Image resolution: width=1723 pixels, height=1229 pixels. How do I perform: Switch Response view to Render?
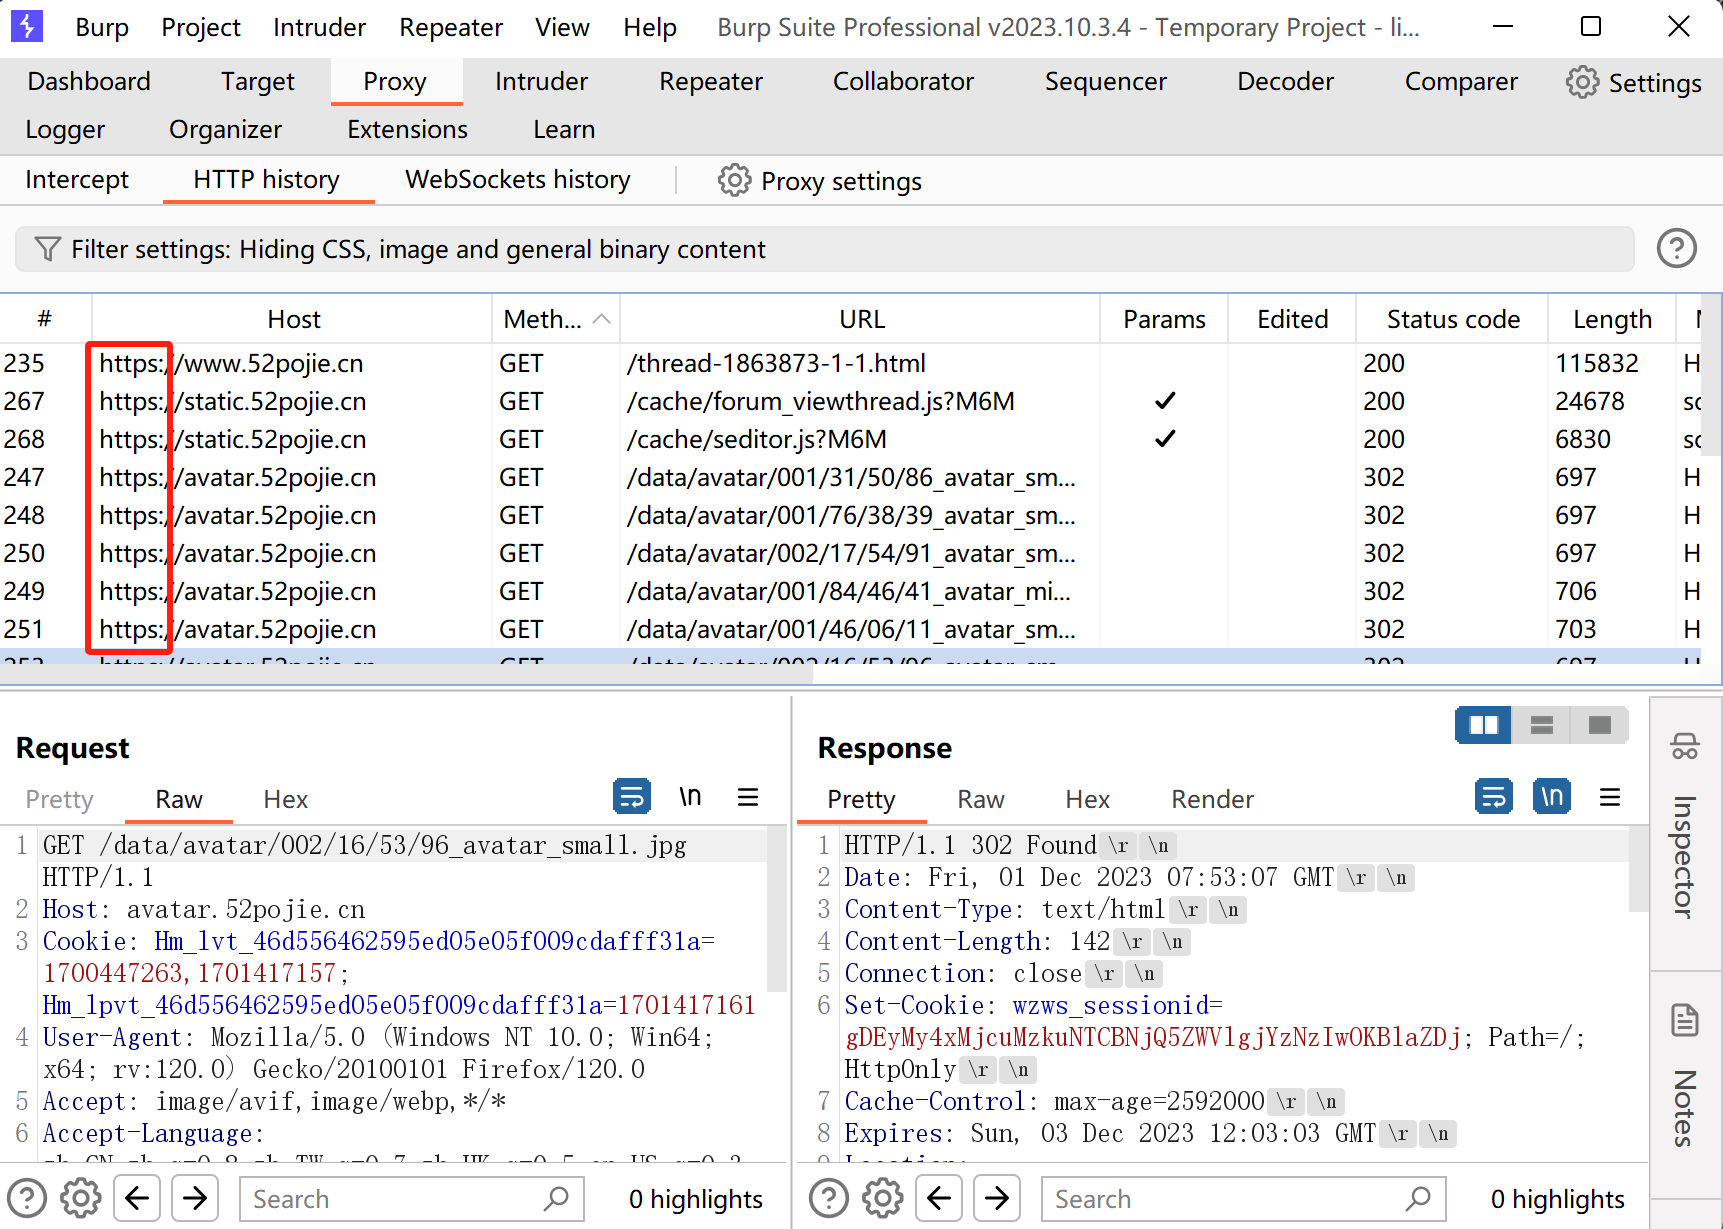coord(1212,799)
